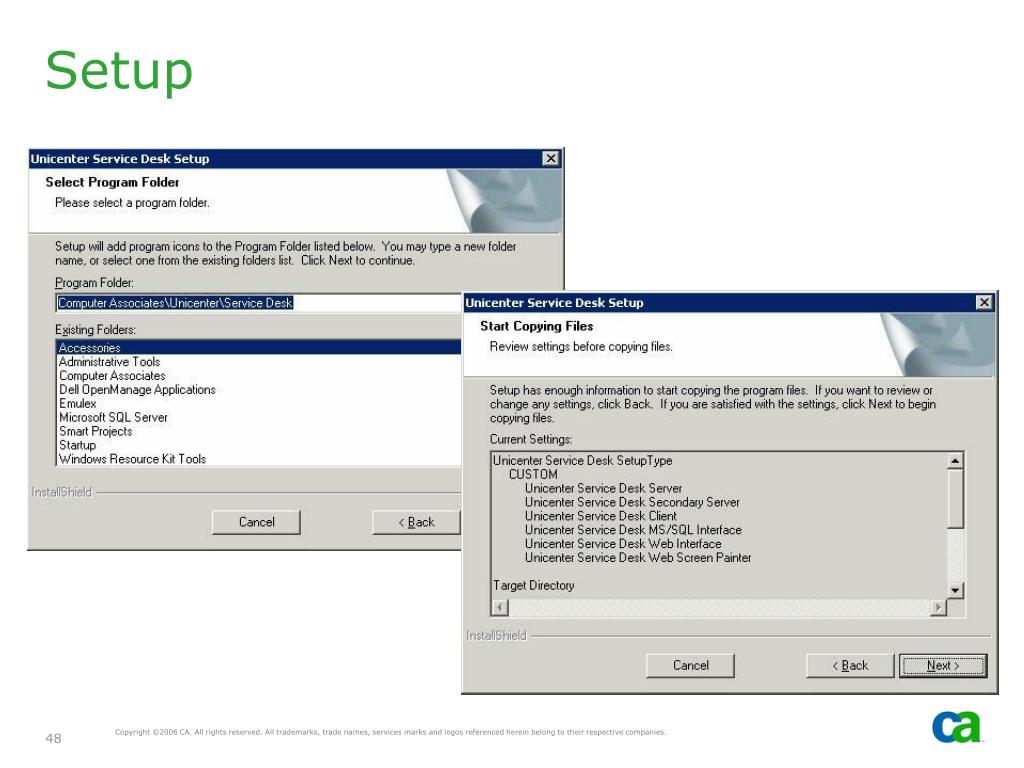
Task: Cancel the Start Copying Files dialog
Action: [x=690, y=665]
